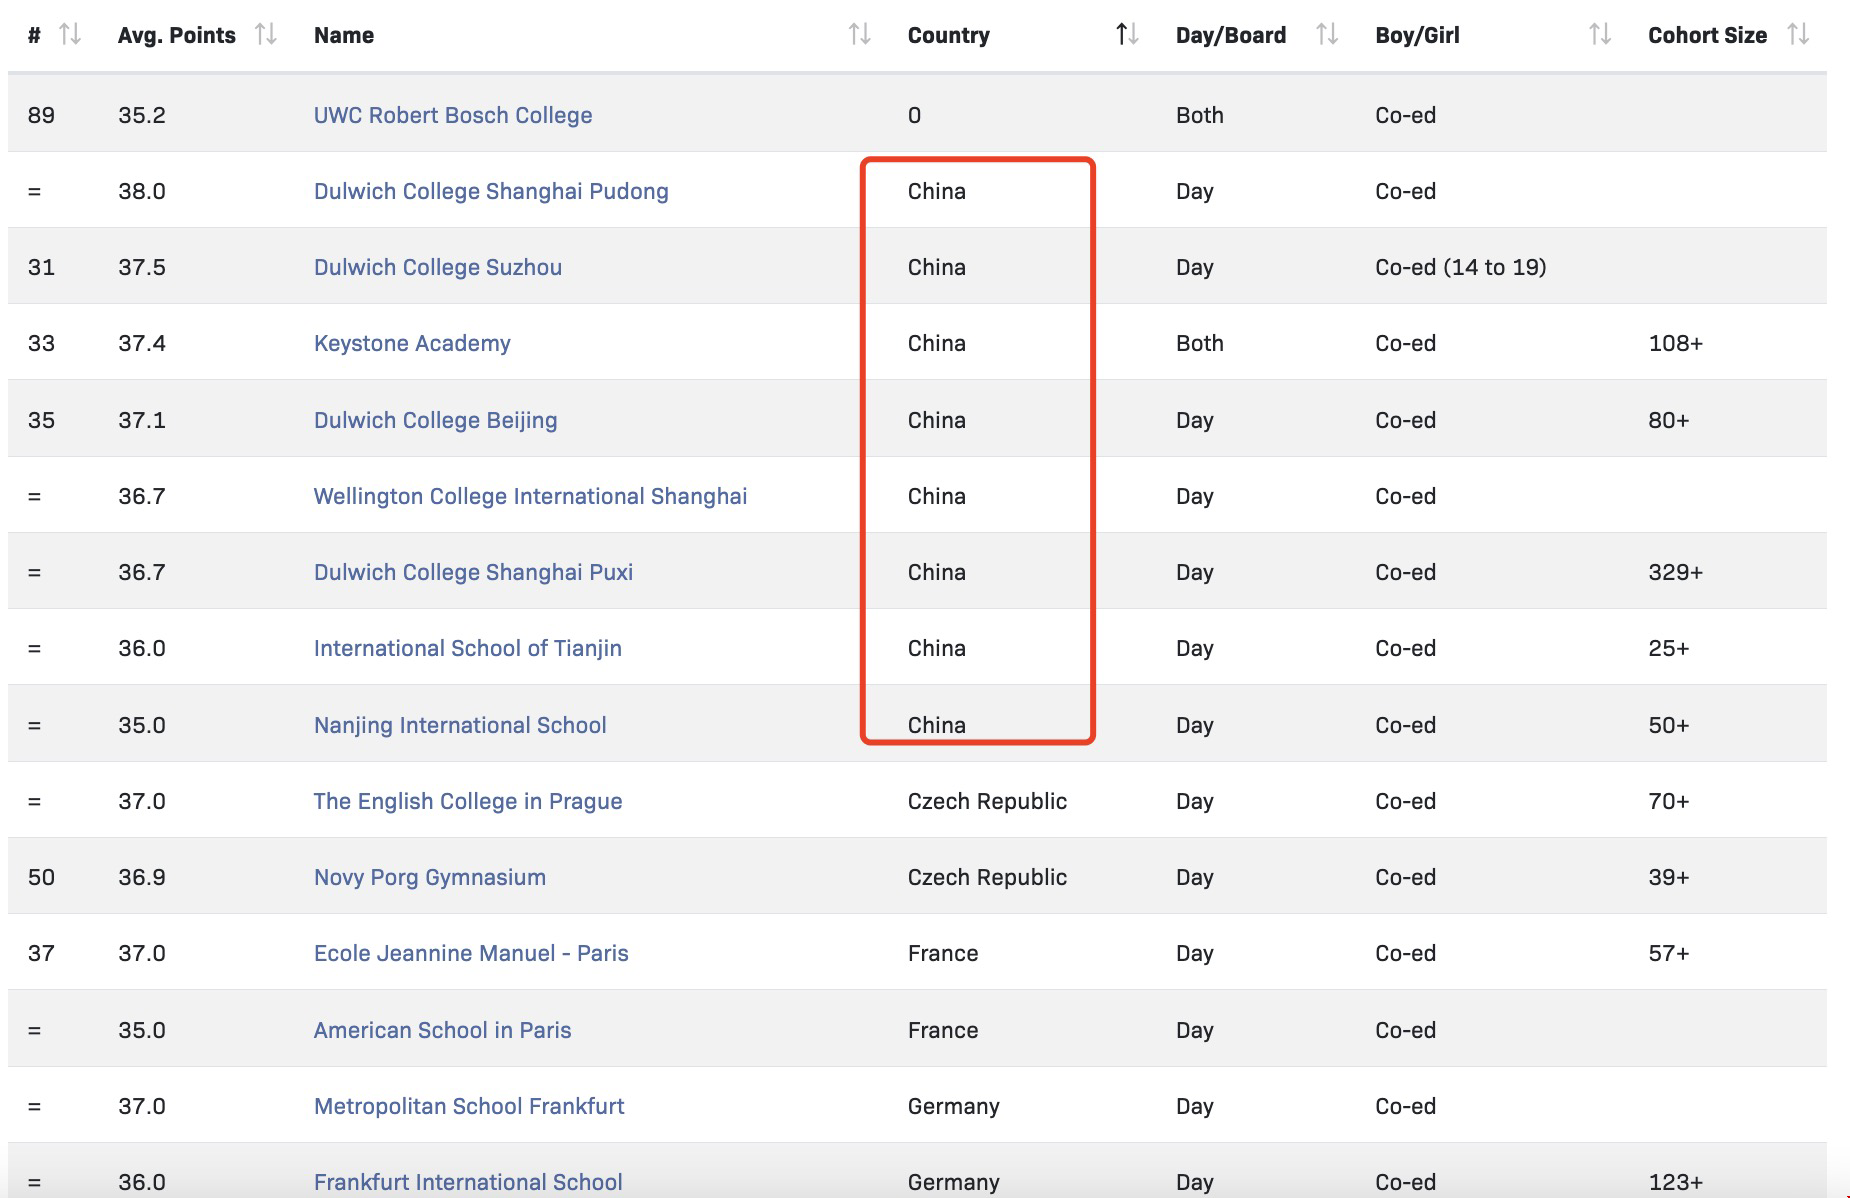Select rank 31 cell
This screenshot has width=1850, height=1198.
point(41,267)
